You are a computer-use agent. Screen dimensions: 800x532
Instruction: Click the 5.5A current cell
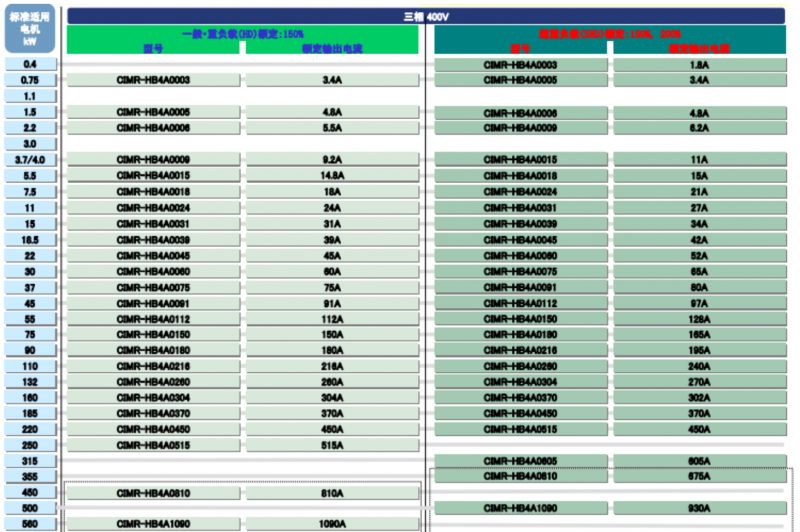click(x=332, y=128)
